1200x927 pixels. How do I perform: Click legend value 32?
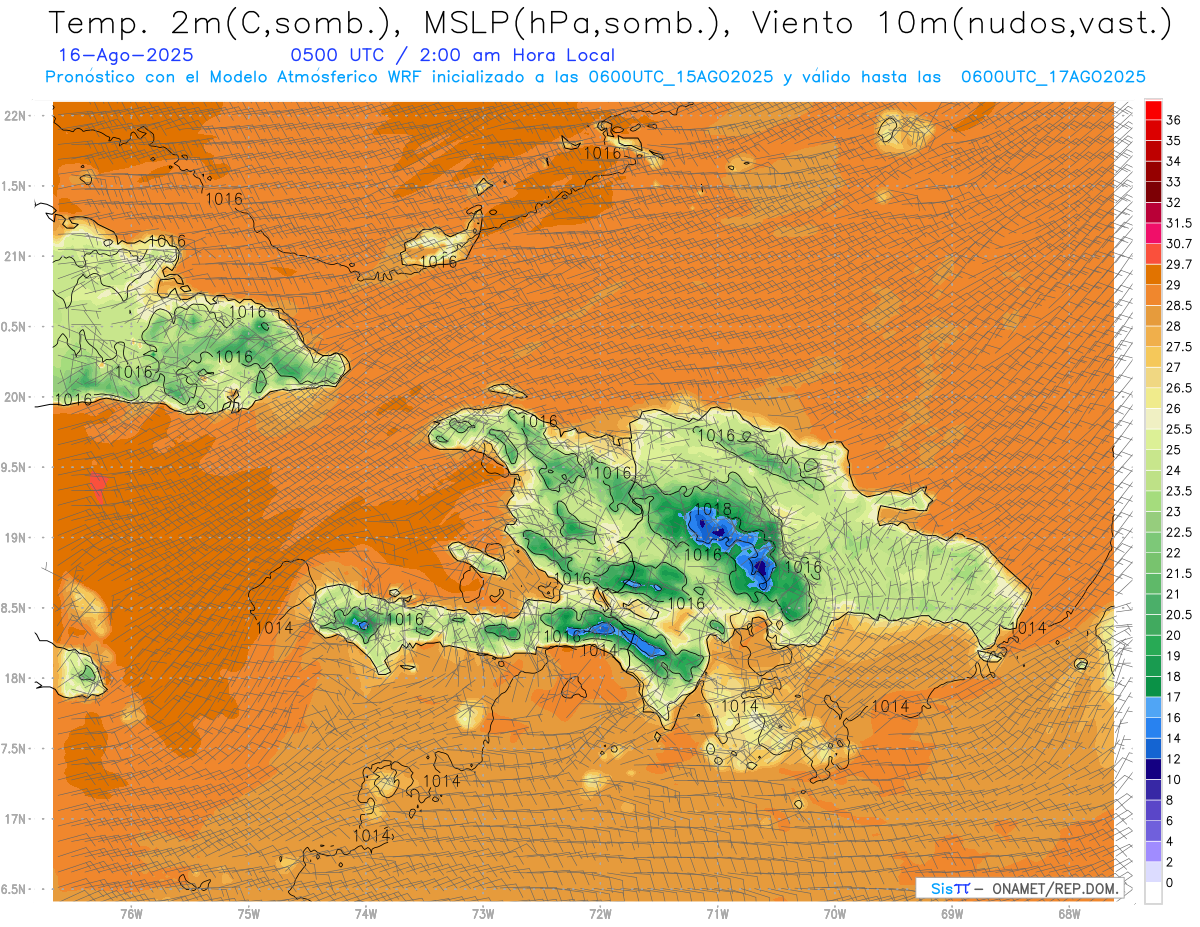[1174, 202]
